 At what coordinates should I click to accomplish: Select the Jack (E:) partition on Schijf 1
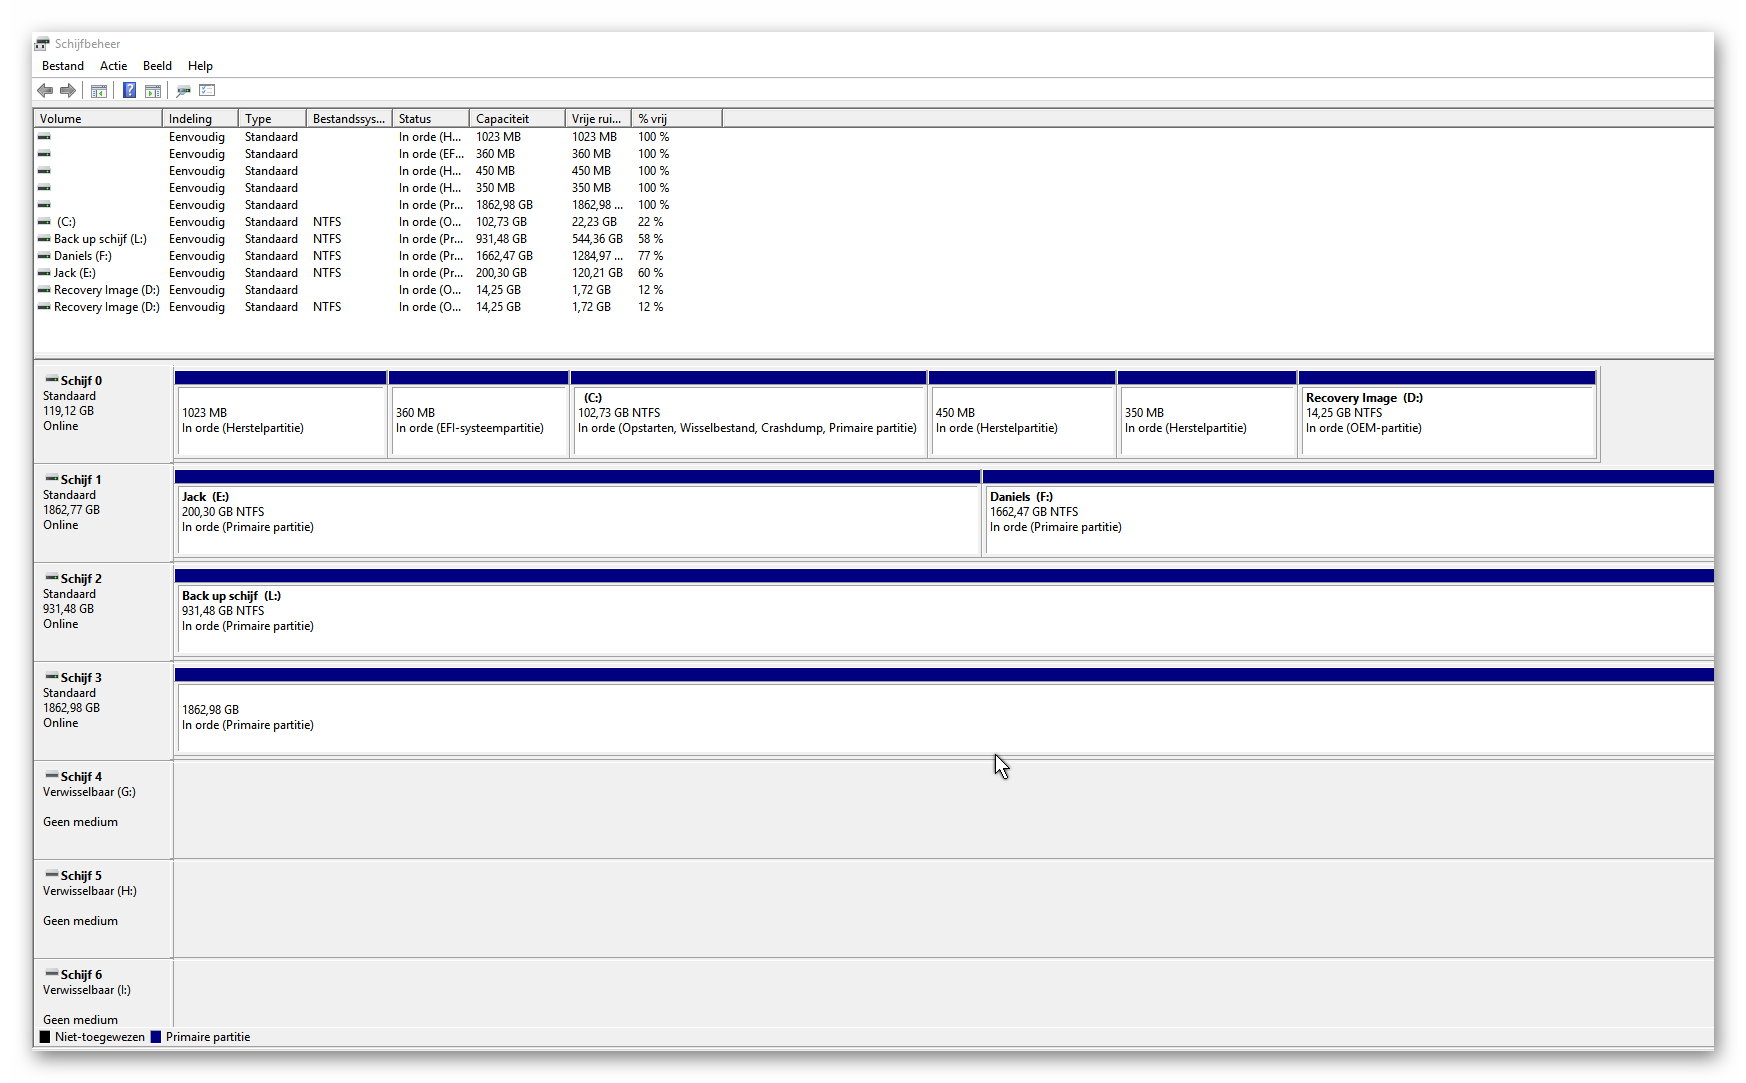pyautogui.click(x=577, y=519)
